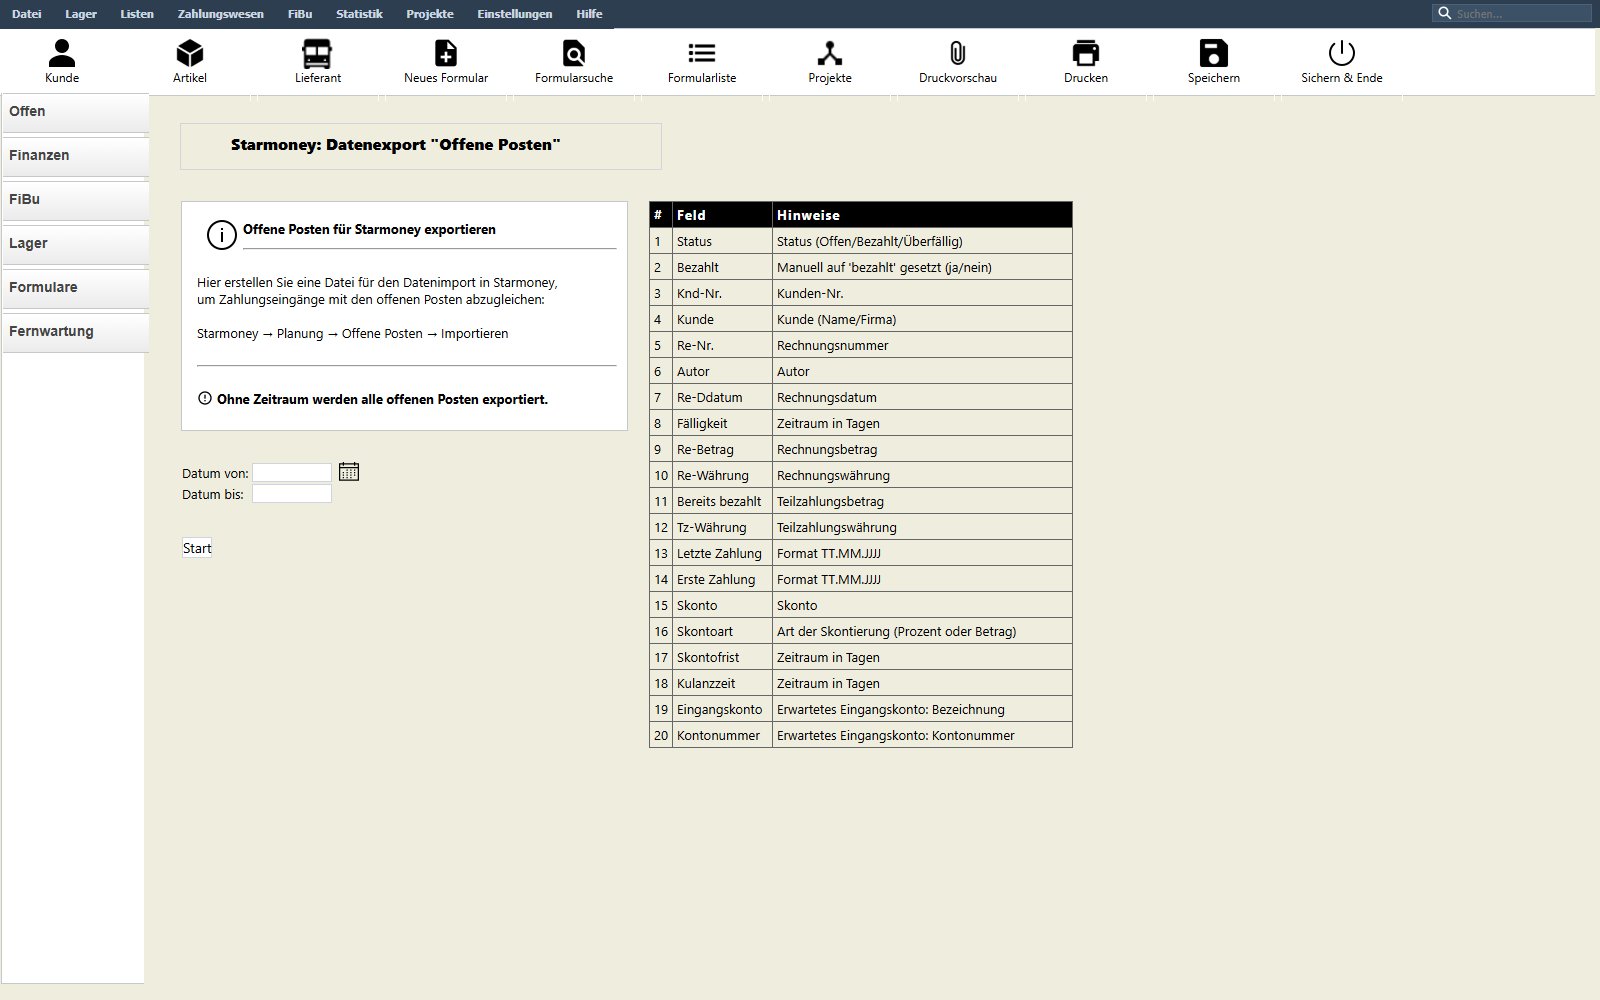Expand the Fernwartung sidebar section
1600x1000 pixels.
75,332
